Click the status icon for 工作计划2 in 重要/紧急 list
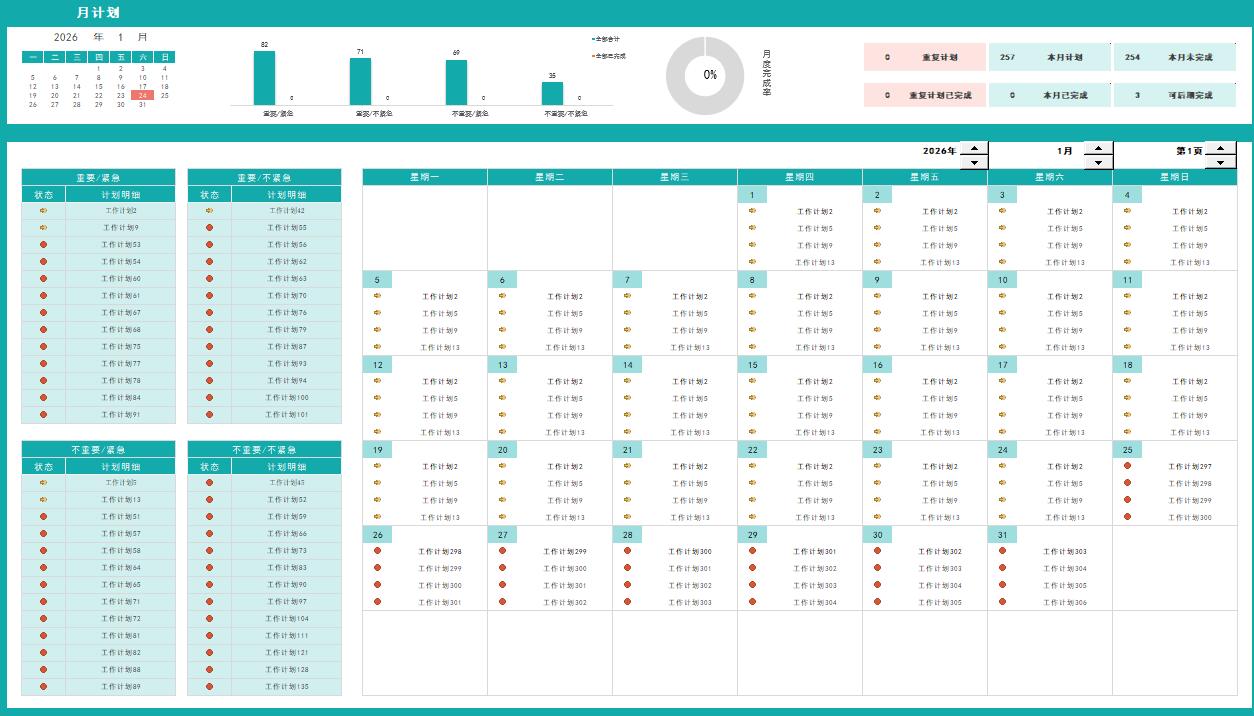Viewport: 1254px width, 716px height. (43, 211)
